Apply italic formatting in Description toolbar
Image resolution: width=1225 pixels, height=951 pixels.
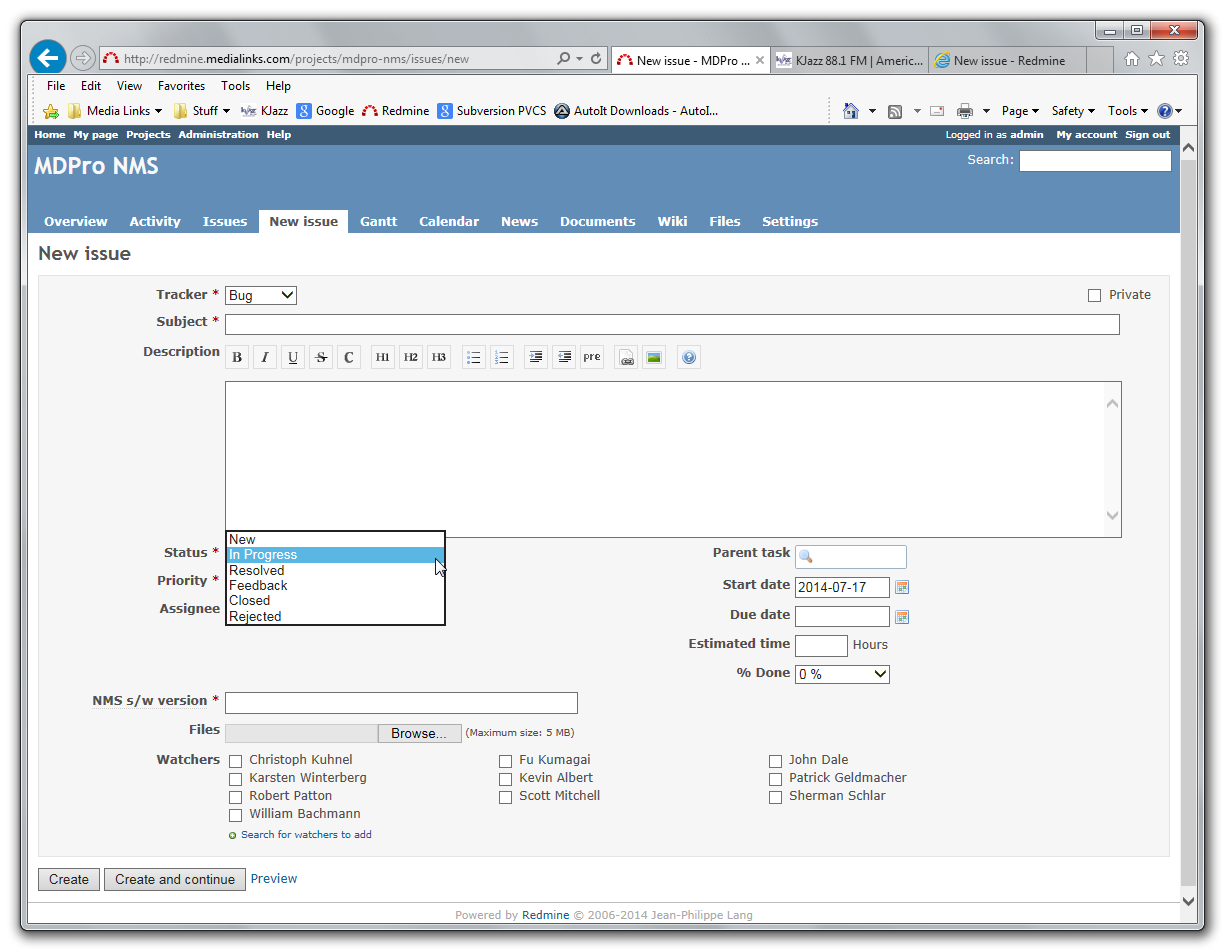click(265, 357)
